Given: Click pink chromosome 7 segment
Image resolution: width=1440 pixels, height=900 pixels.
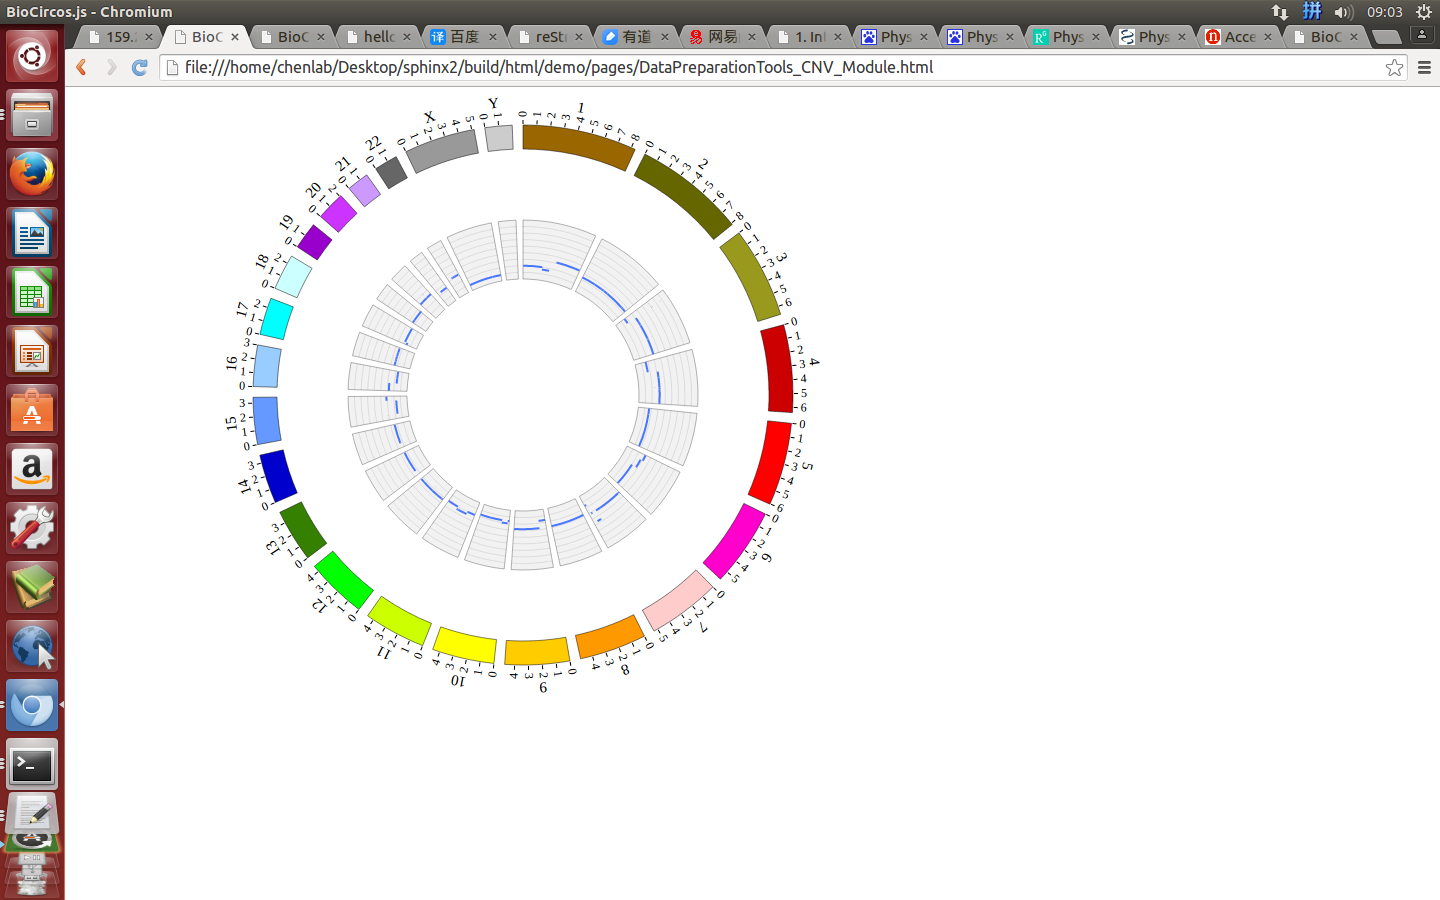Looking at the screenshot, I should point(678,600).
